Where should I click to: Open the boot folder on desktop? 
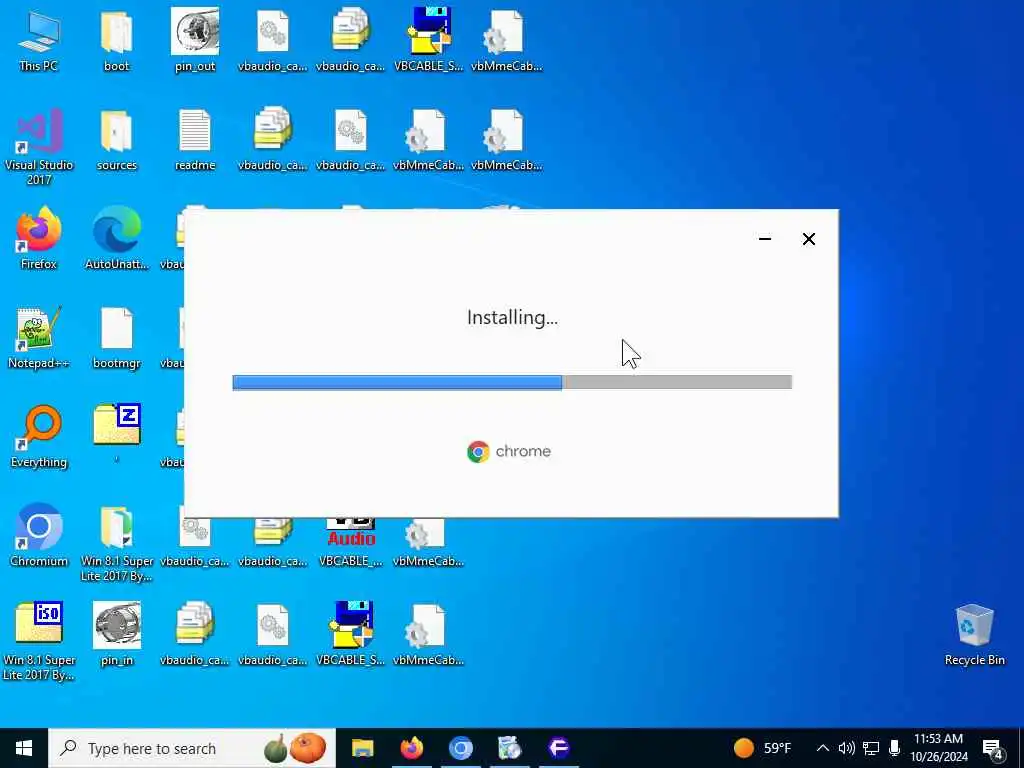(116, 40)
